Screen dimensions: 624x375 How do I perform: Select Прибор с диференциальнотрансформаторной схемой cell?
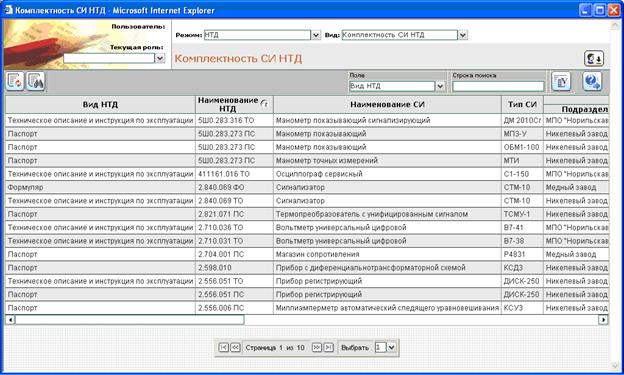click(x=387, y=268)
